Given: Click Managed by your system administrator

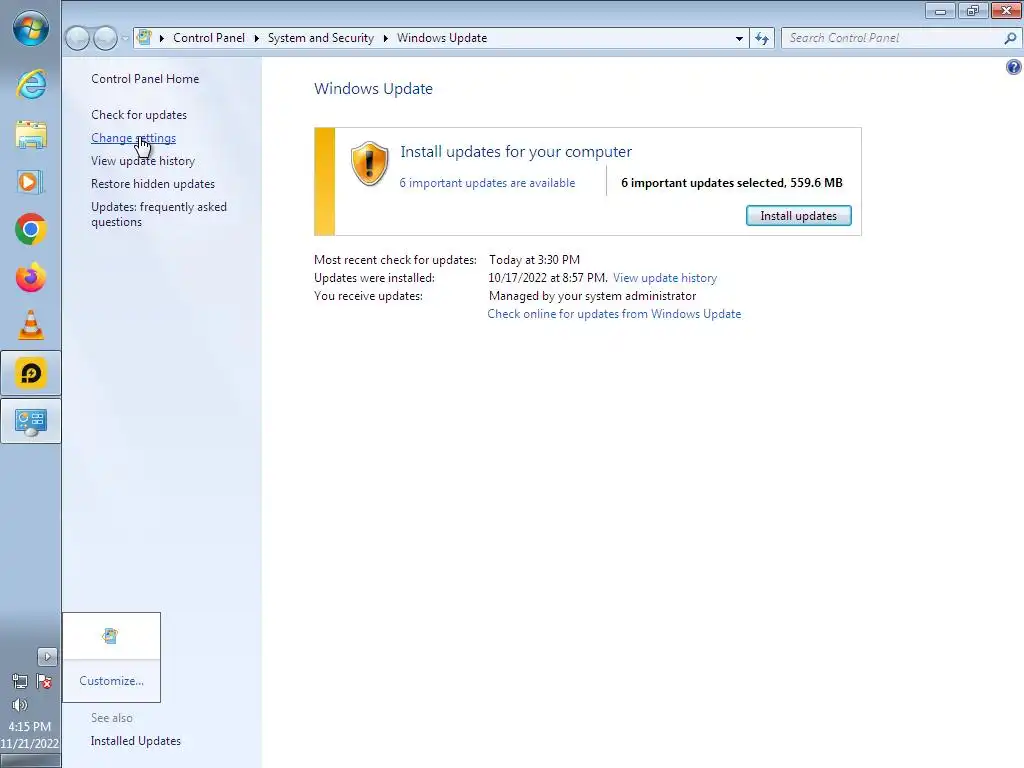Looking at the screenshot, I should 592,296.
